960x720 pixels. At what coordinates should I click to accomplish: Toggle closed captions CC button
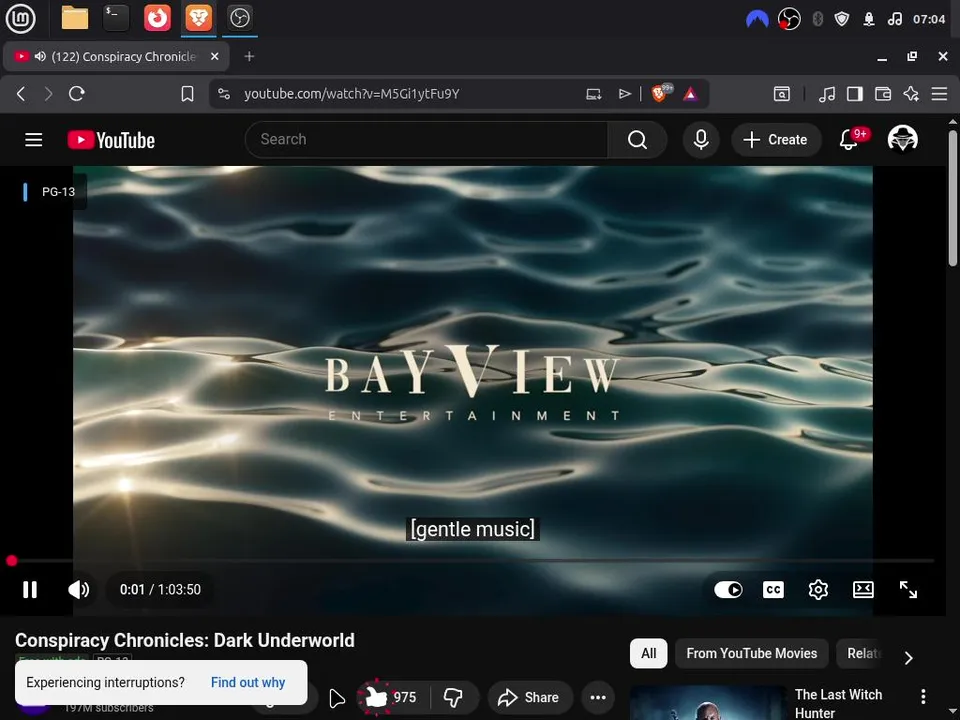(773, 590)
